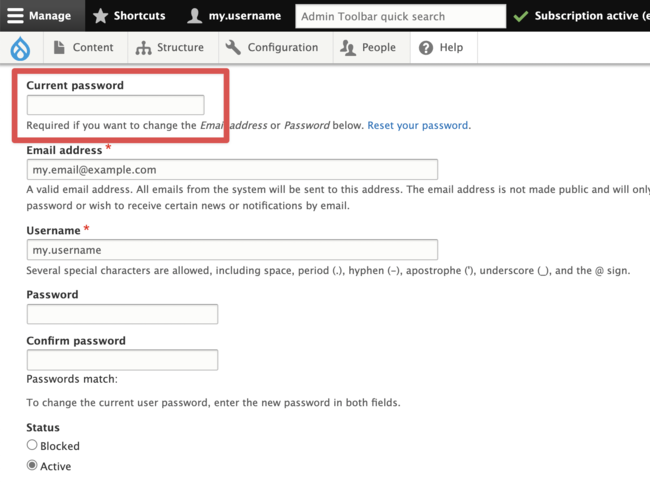Click the Configuration wrench icon
This screenshot has width=650, height=484.
(233, 47)
